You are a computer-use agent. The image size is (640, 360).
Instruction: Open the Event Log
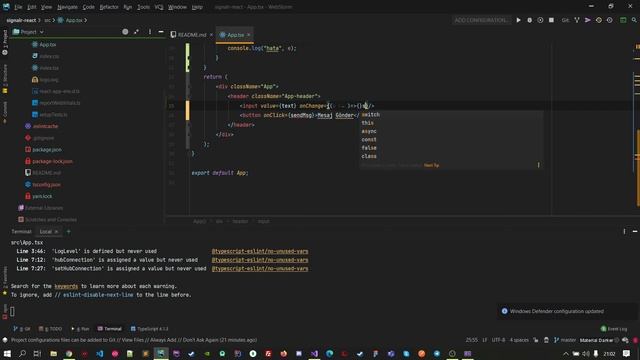point(614,329)
